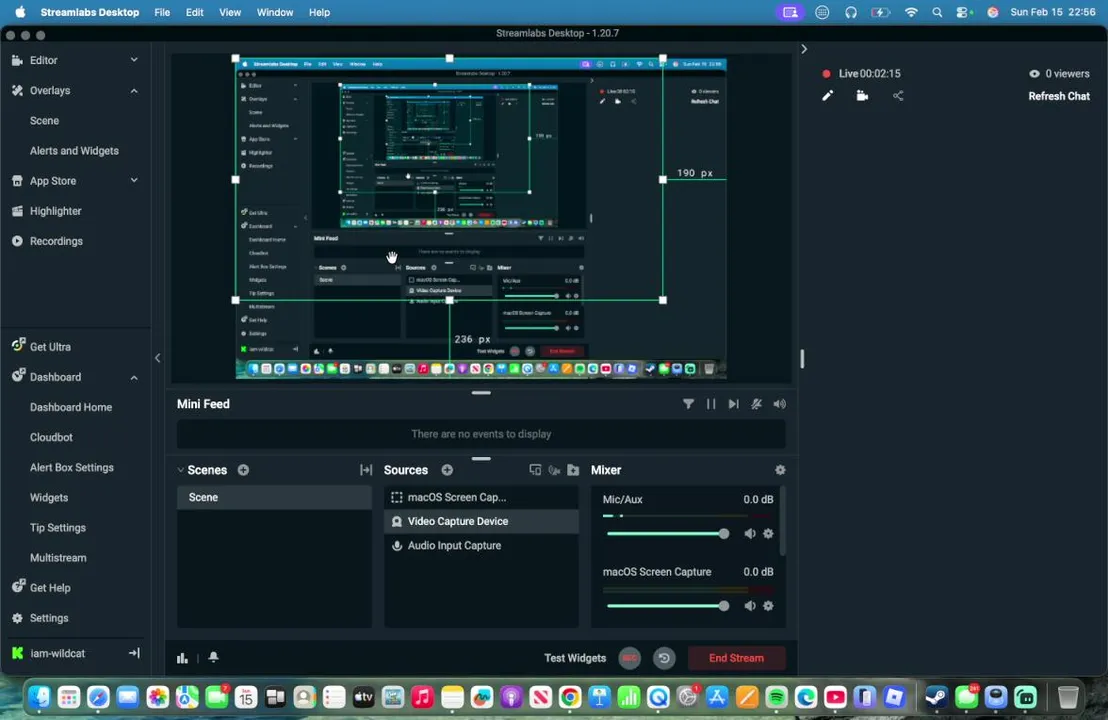Click the Mixer panel scrollbar
This screenshot has height=720, width=1108.
(x=782, y=521)
